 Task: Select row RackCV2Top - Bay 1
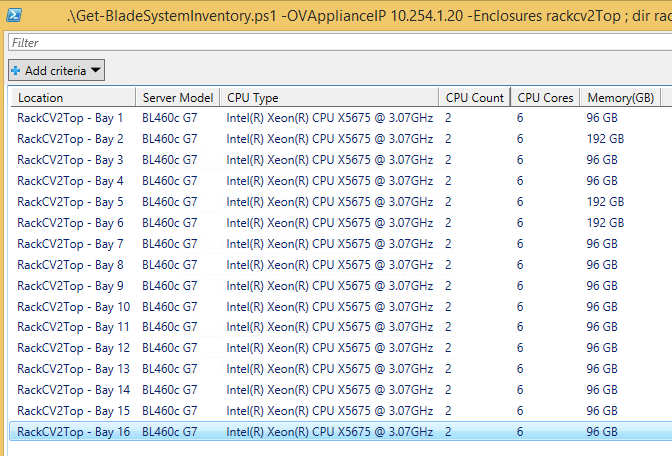coord(341,118)
